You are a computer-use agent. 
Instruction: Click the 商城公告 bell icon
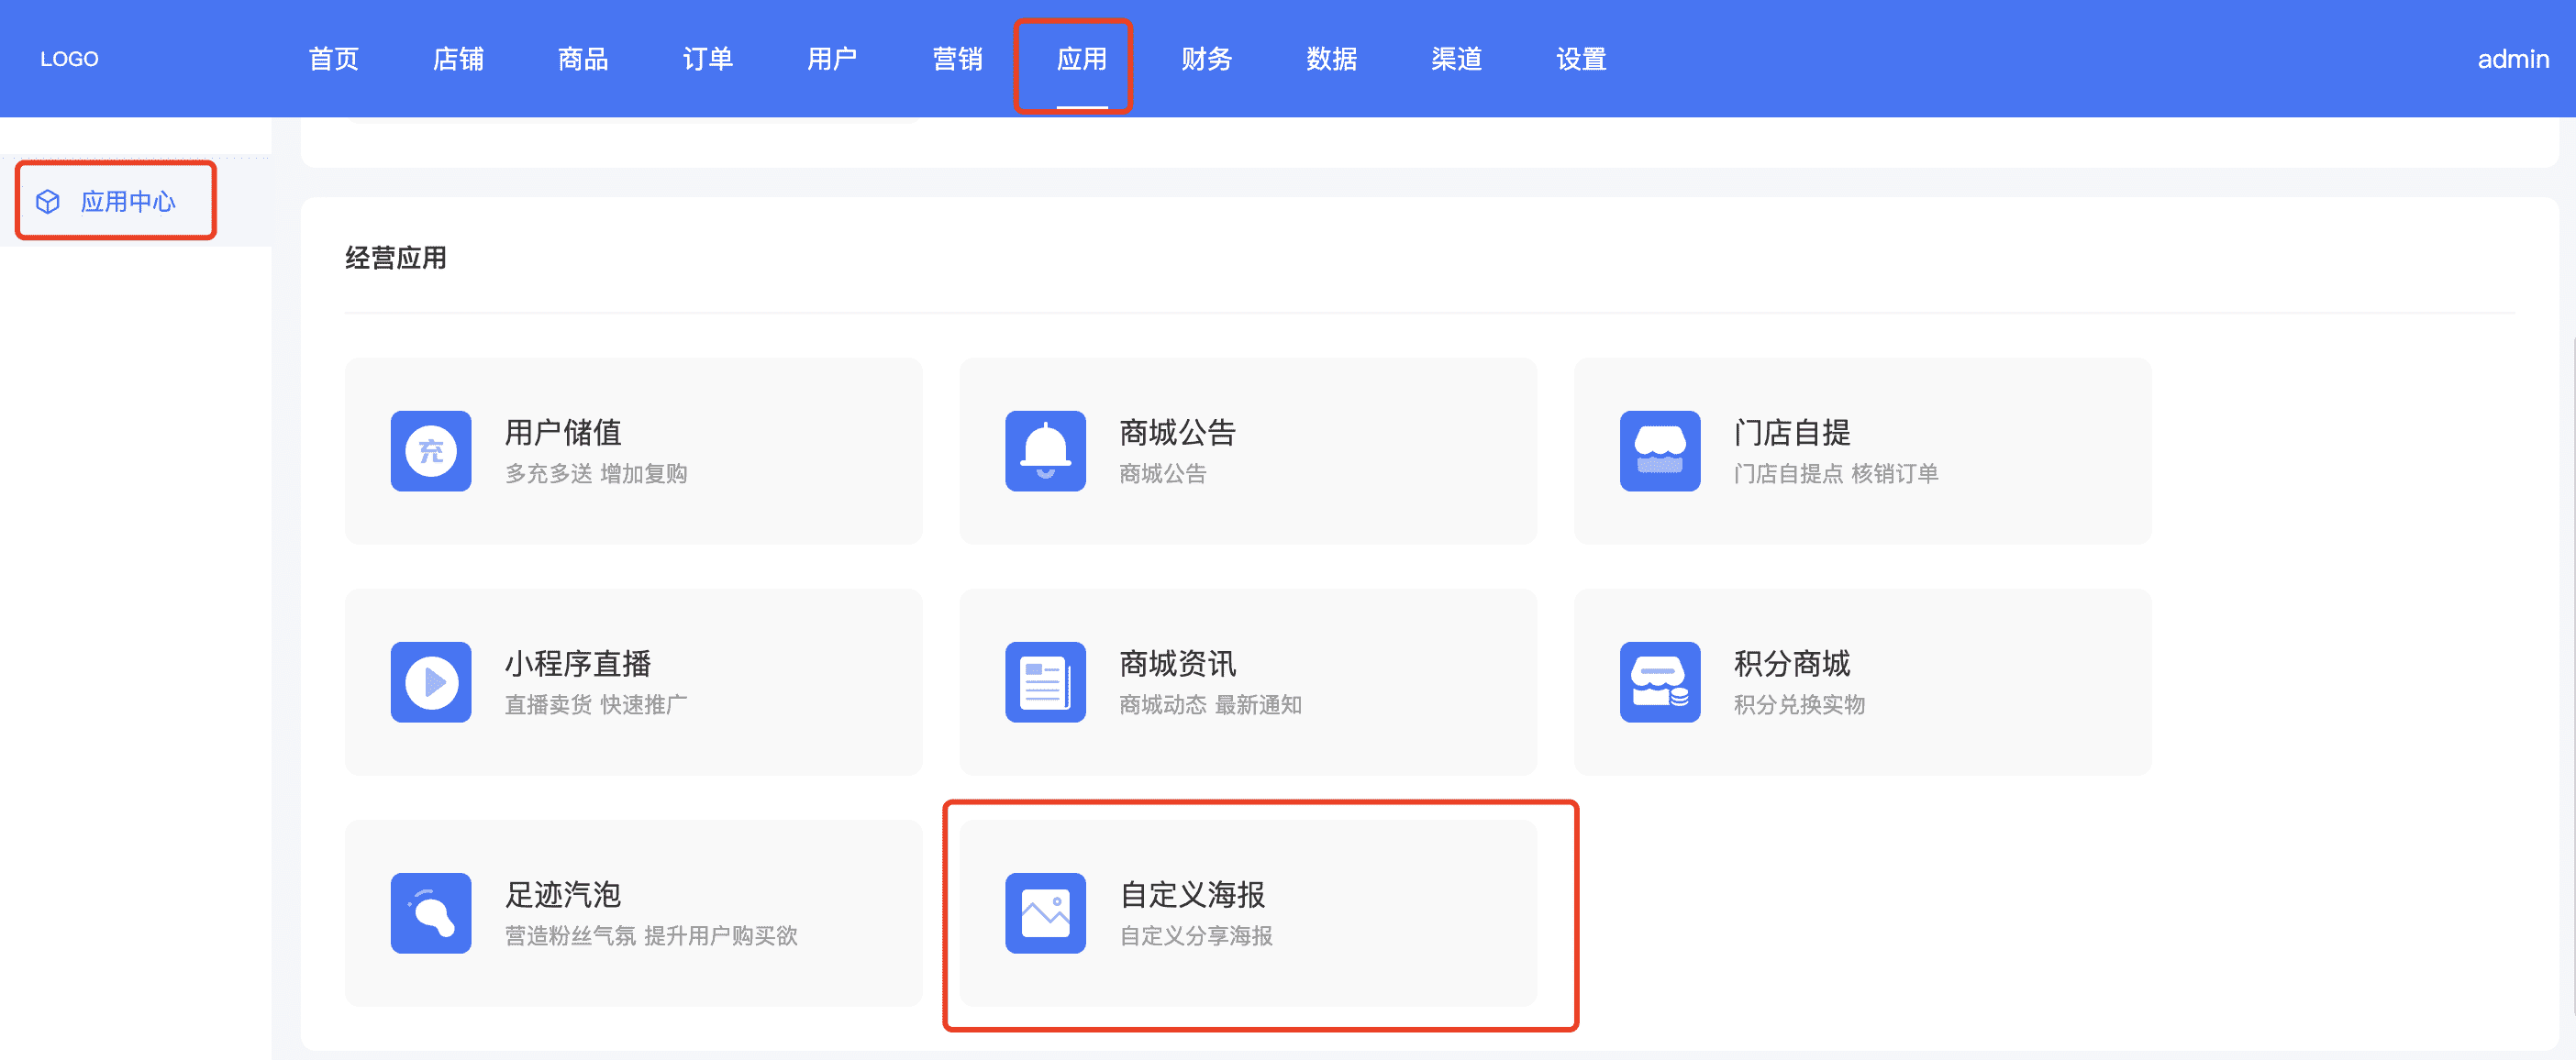(x=1045, y=451)
